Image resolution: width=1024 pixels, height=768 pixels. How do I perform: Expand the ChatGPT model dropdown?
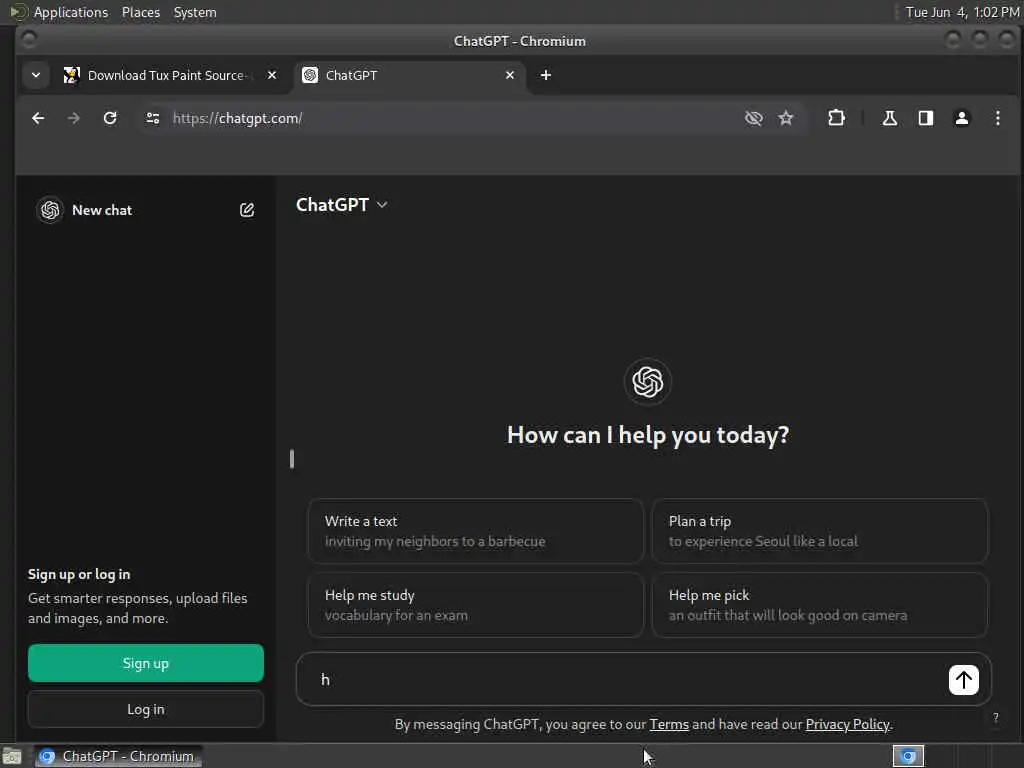pyautogui.click(x=342, y=204)
